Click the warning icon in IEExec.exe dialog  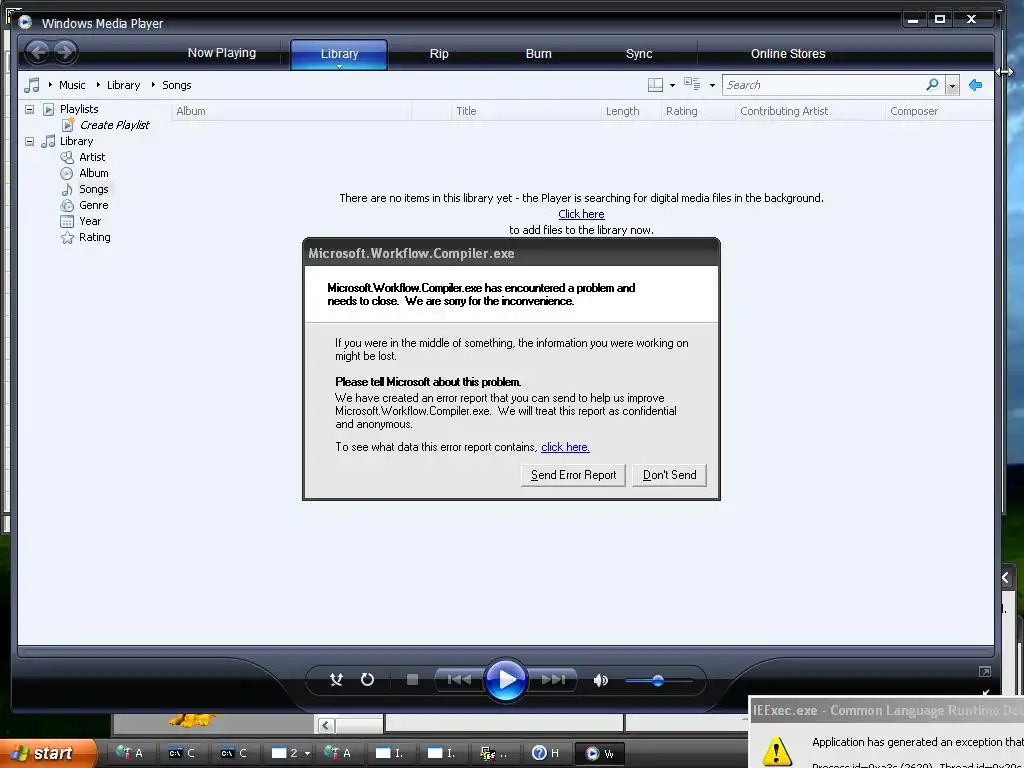pos(775,751)
